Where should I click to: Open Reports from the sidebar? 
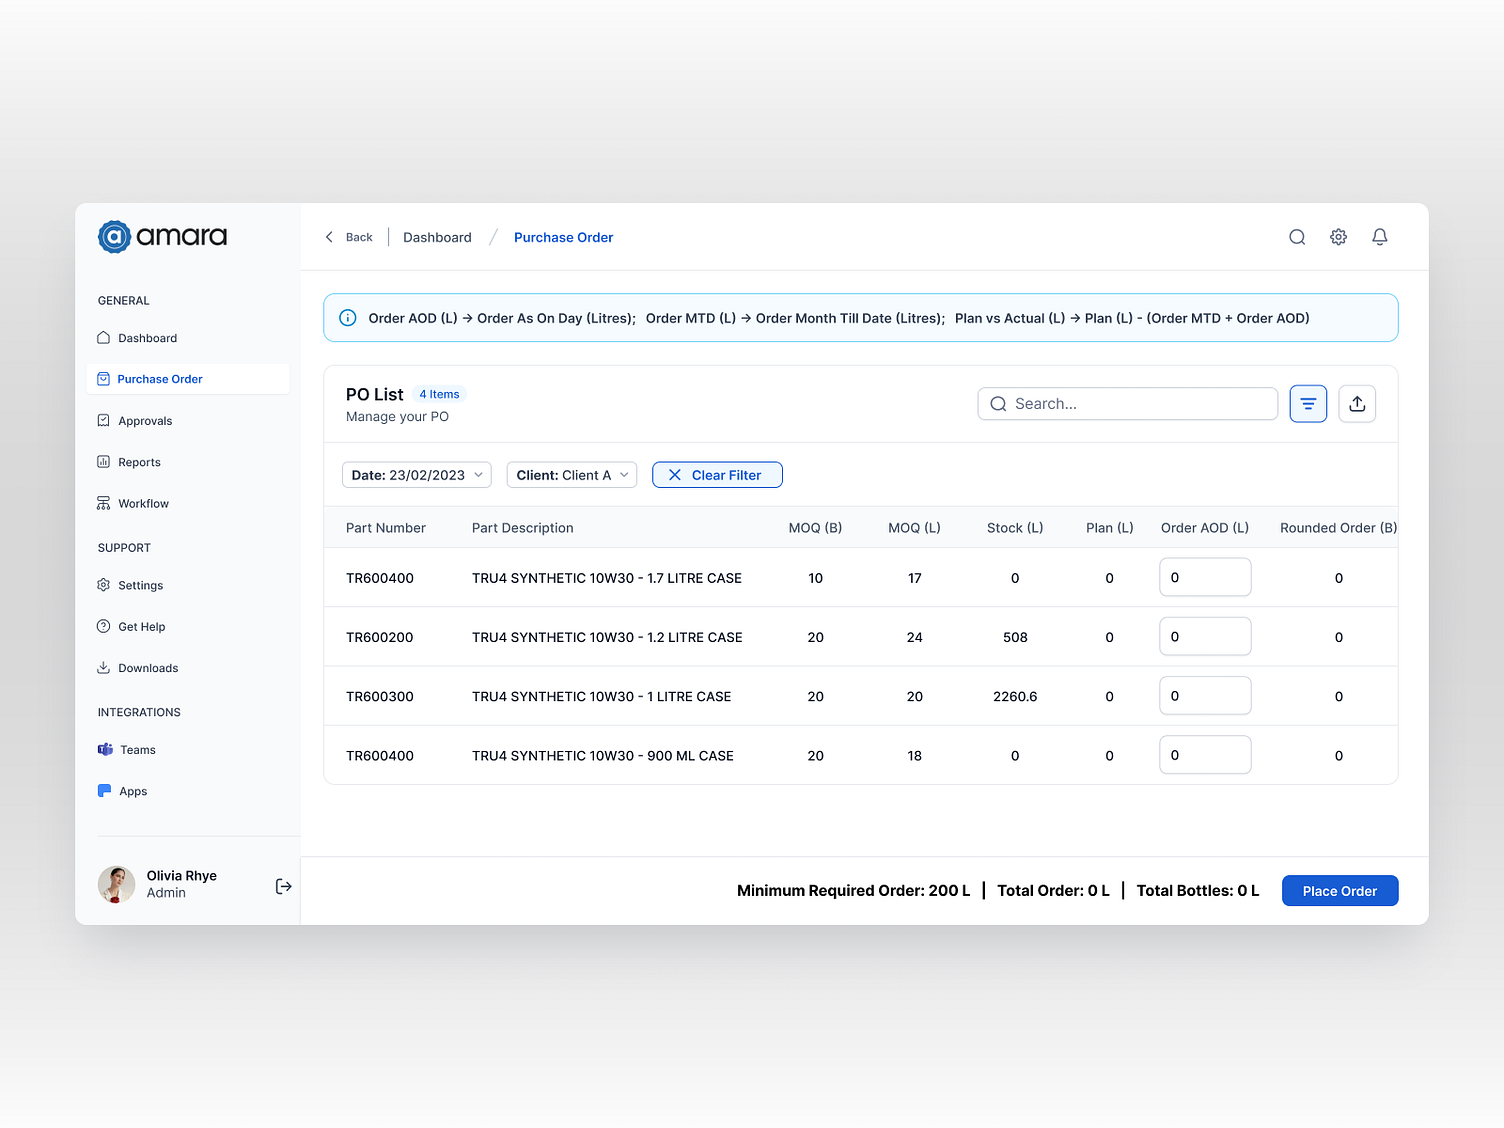pyautogui.click(x=139, y=461)
